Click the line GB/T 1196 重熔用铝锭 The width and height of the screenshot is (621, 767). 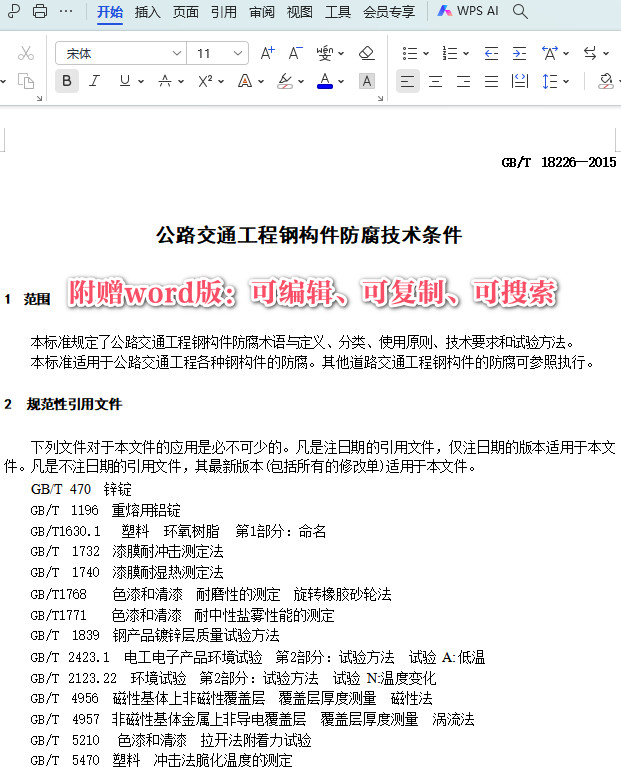tap(105, 510)
